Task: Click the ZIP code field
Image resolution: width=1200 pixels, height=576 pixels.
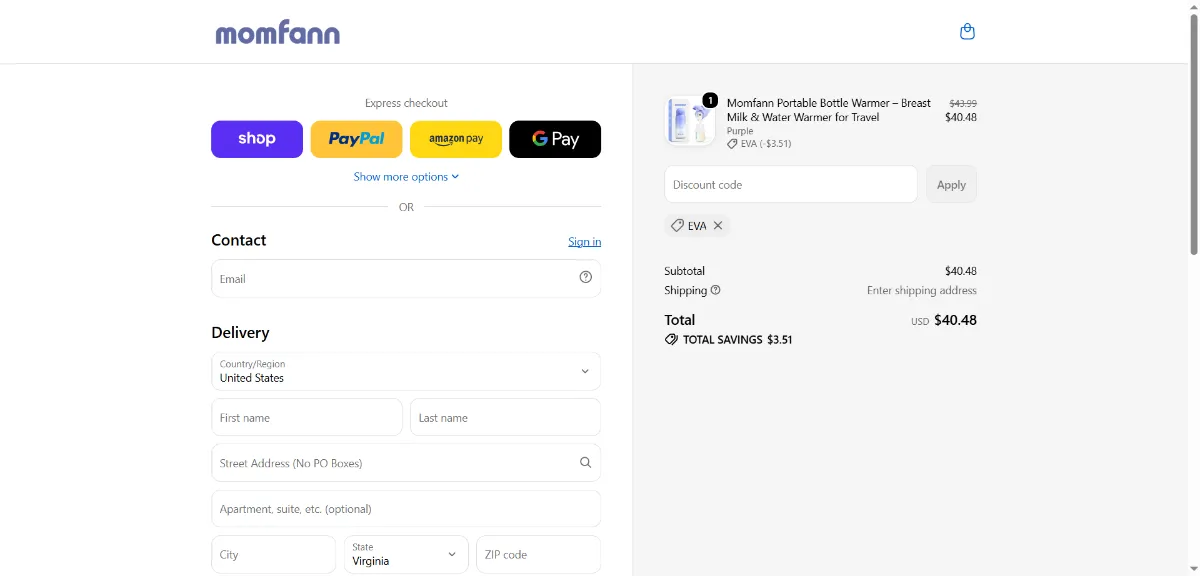Action: coord(538,554)
